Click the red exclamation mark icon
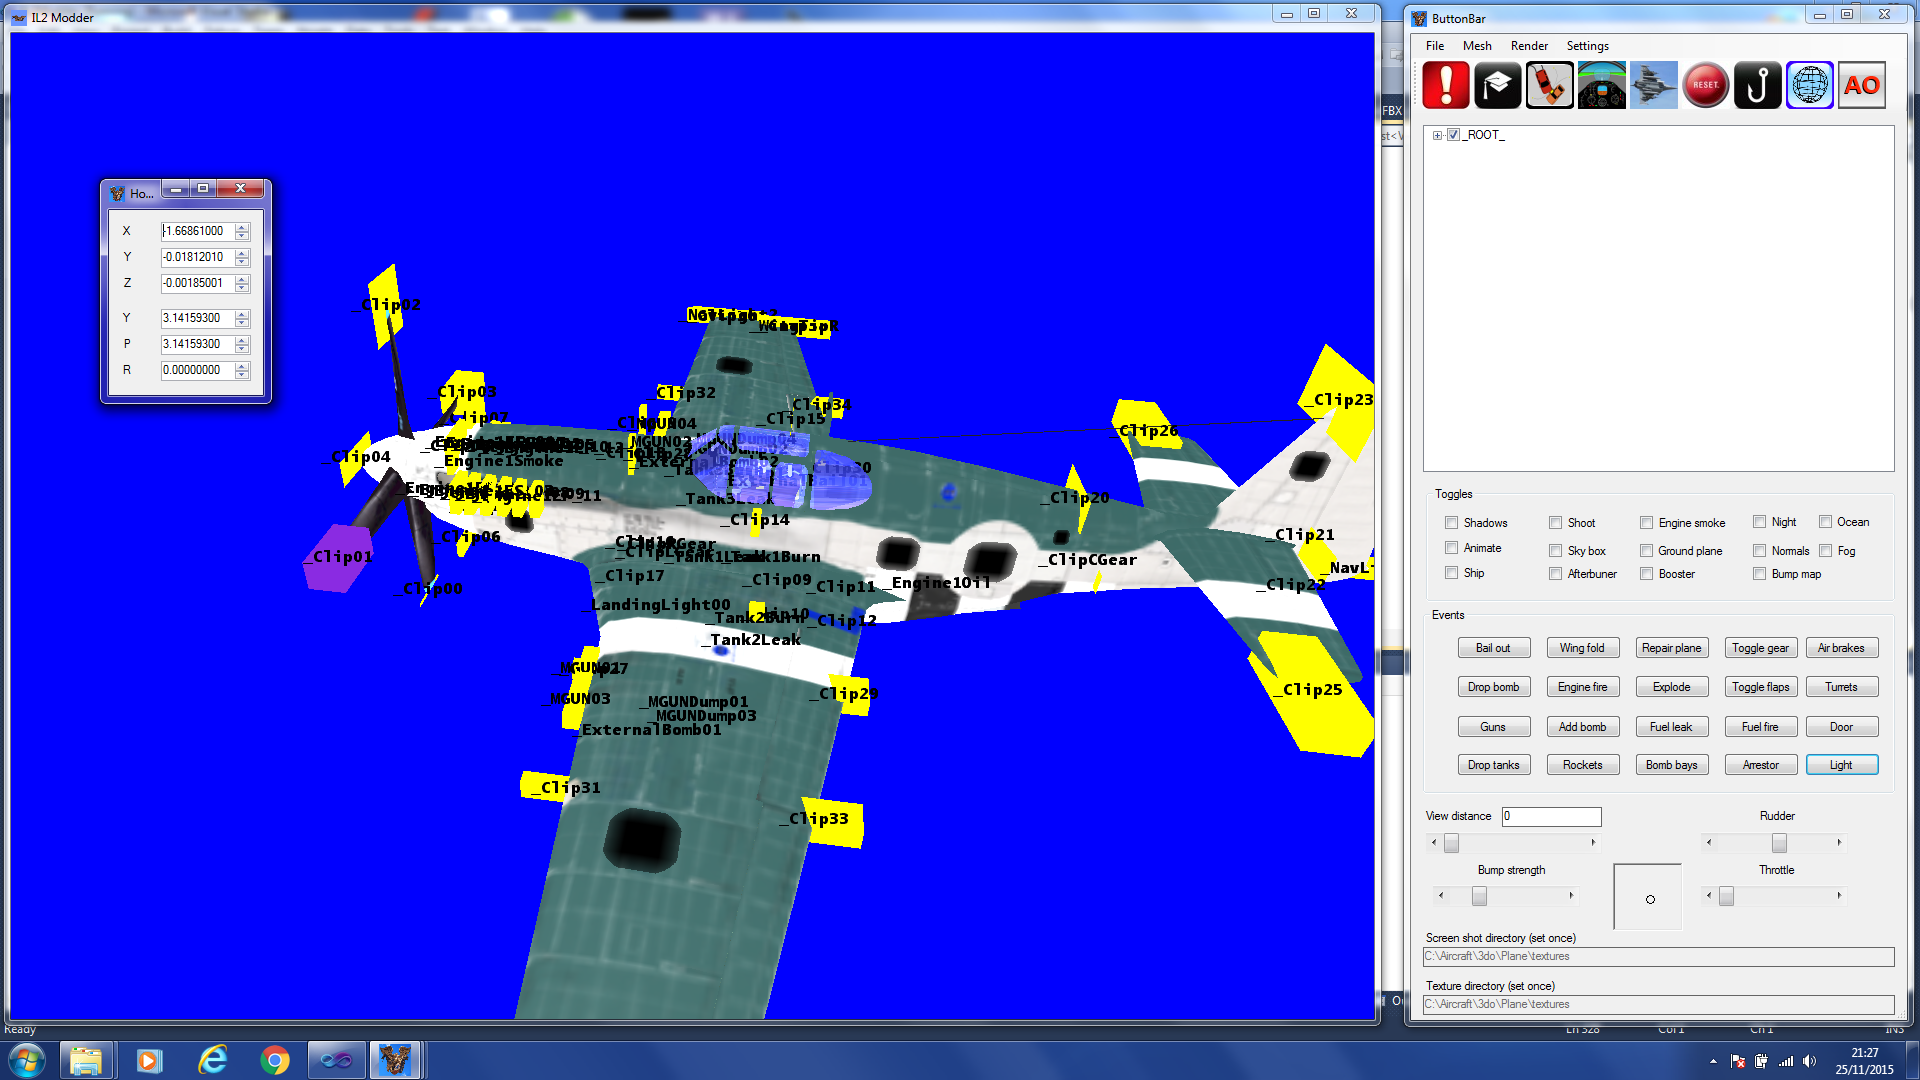This screenshot has width=1920, height=1080. [x=1445, y=86]
